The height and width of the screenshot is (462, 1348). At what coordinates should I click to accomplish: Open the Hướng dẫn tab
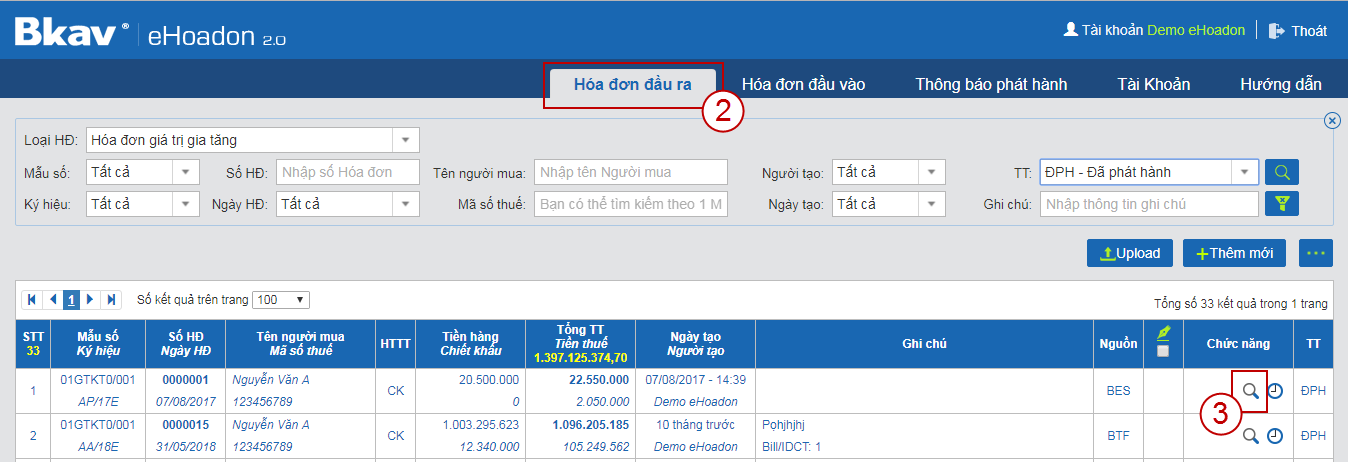click(1281, 85)
